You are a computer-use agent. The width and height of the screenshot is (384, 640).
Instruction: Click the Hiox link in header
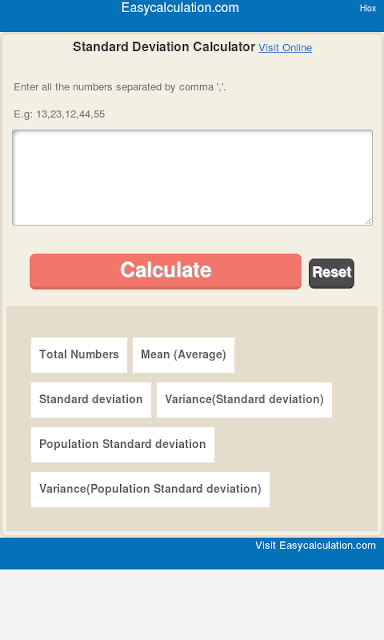coord(368,8)
